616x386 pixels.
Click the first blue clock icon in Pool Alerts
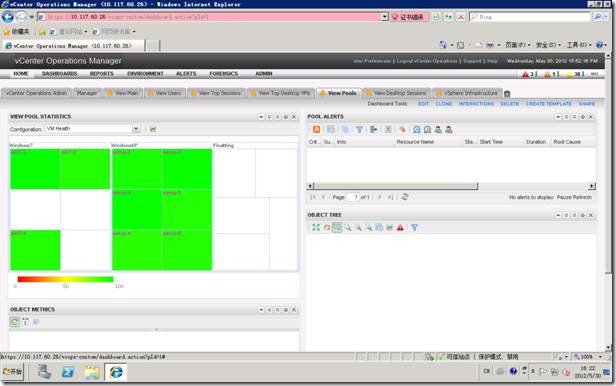tap(416, 129)
